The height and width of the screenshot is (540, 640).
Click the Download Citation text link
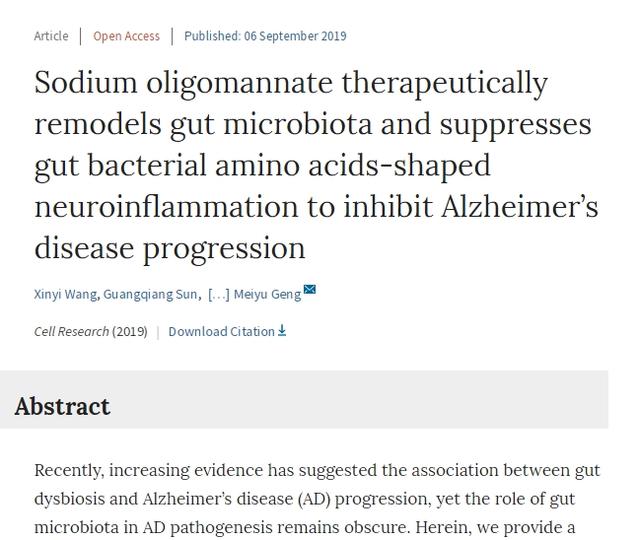221,331
